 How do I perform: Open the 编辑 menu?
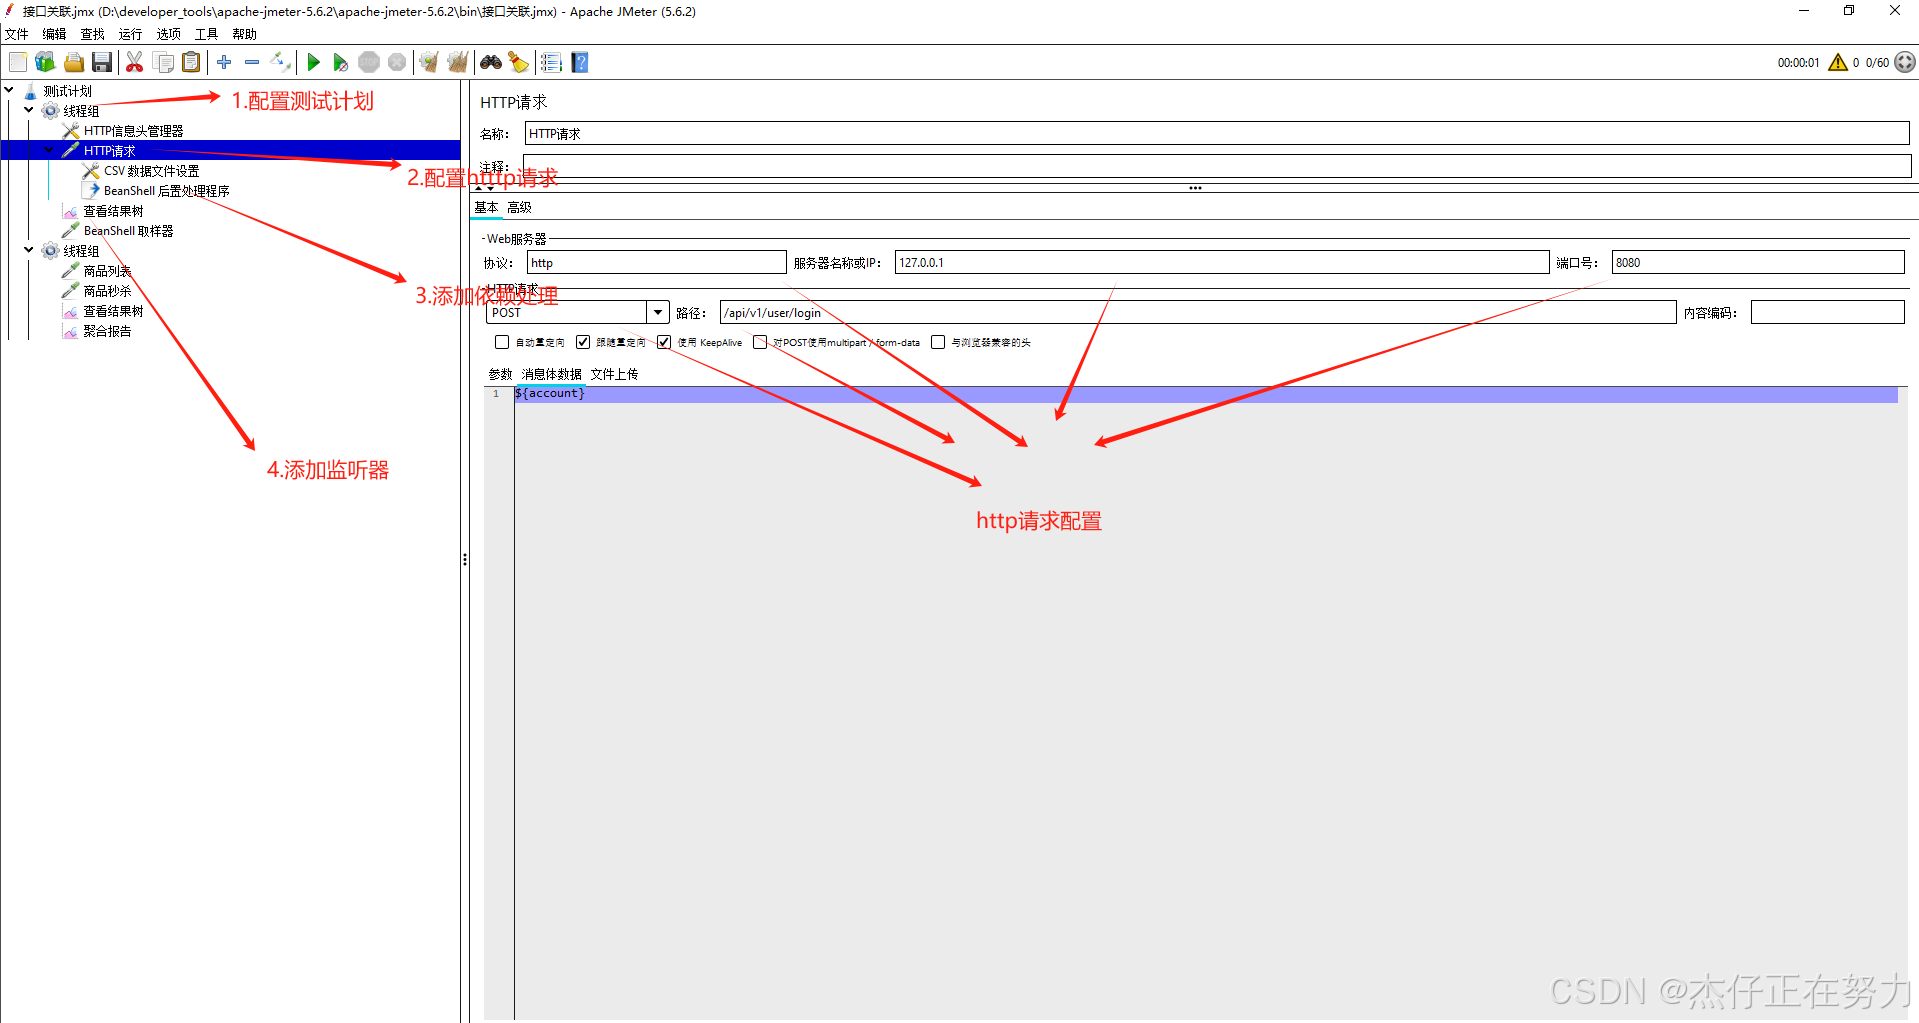coord(54,34)
